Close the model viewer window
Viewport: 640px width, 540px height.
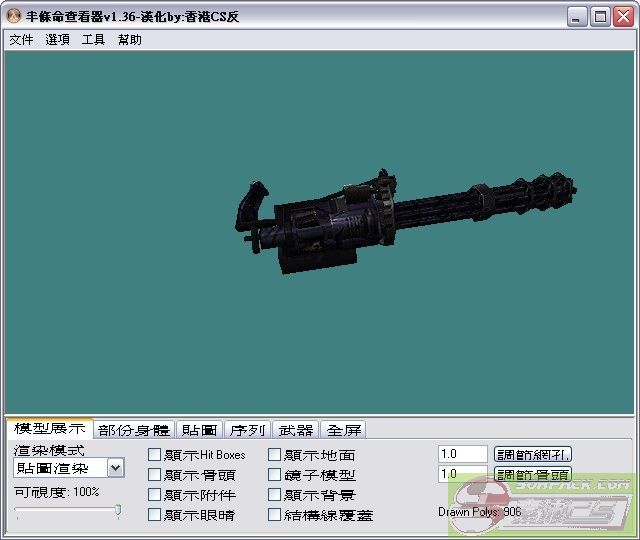tap(624, 17)
